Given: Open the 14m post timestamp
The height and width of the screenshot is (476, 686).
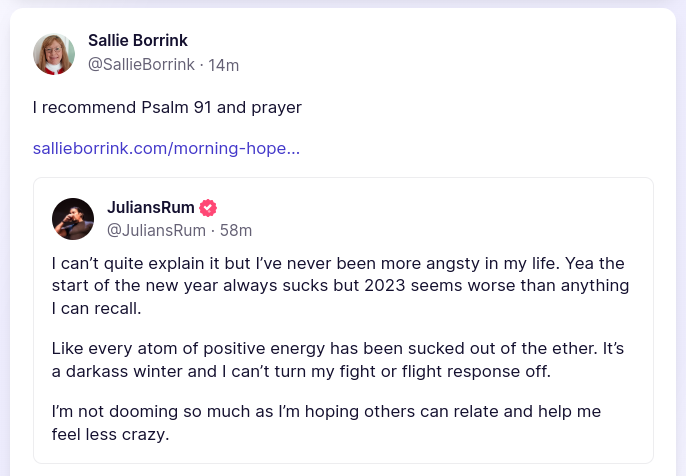Looking at the screenshot, I should 223,65.
